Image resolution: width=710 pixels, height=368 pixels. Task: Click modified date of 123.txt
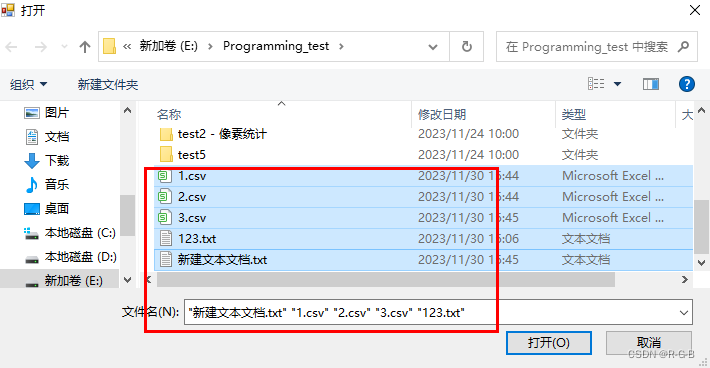(468, 239)
